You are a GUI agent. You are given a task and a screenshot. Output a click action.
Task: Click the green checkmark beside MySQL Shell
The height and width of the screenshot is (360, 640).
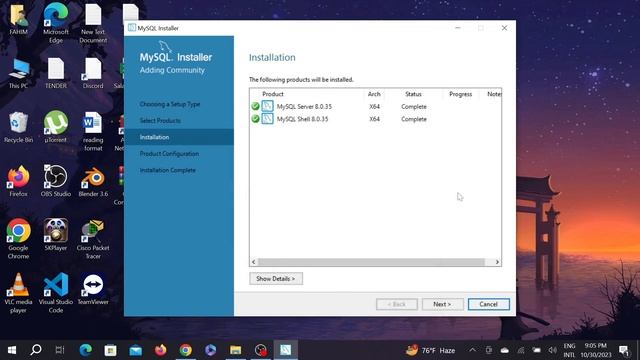coord(256,119)
